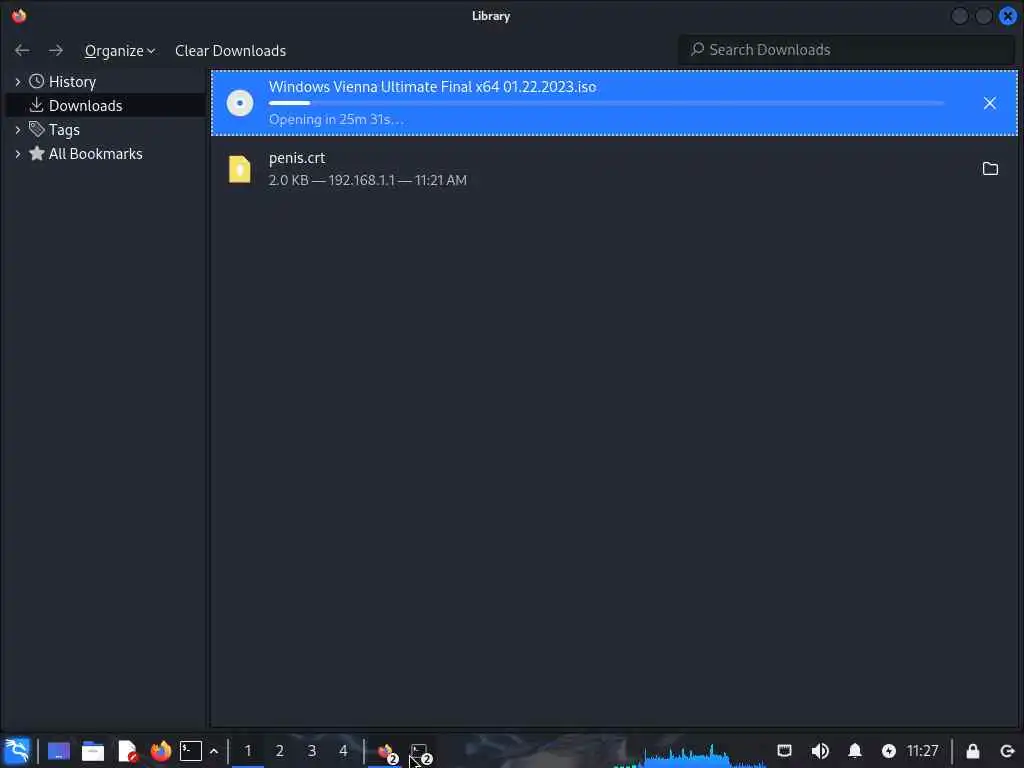The width and height of the screenshot is (1024, 768).
Task: Select All Bookmarks in the sidebar
Action: (95, 154)
